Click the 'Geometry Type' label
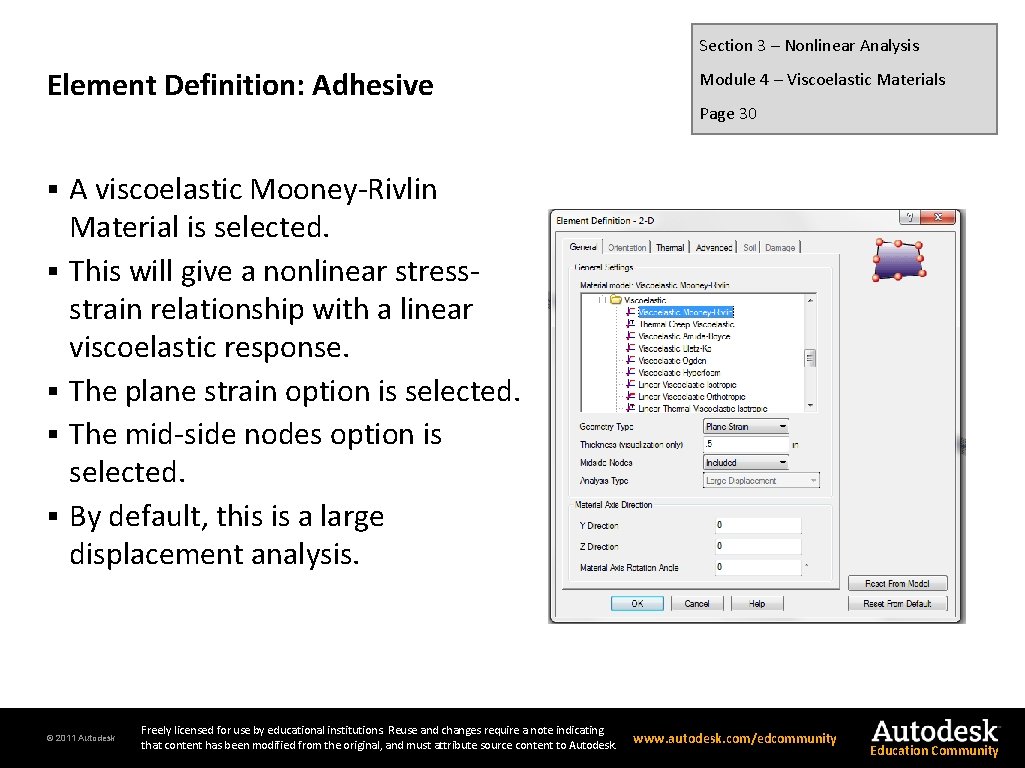The height and width of the screenshot is (768, 1025). (606, 426)
